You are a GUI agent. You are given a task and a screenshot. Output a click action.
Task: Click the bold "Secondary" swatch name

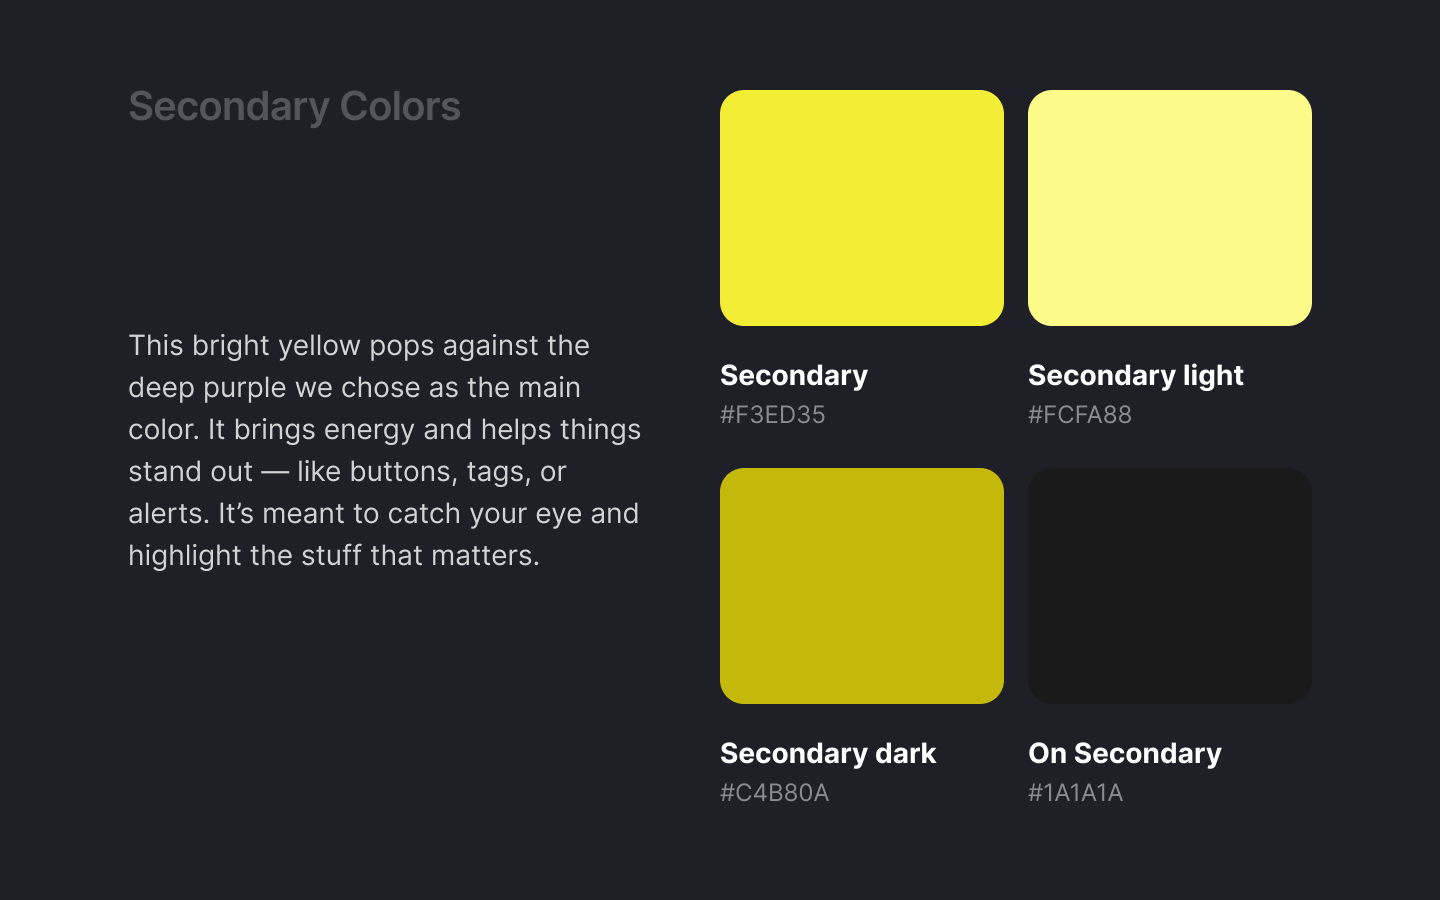pos(794,375)
